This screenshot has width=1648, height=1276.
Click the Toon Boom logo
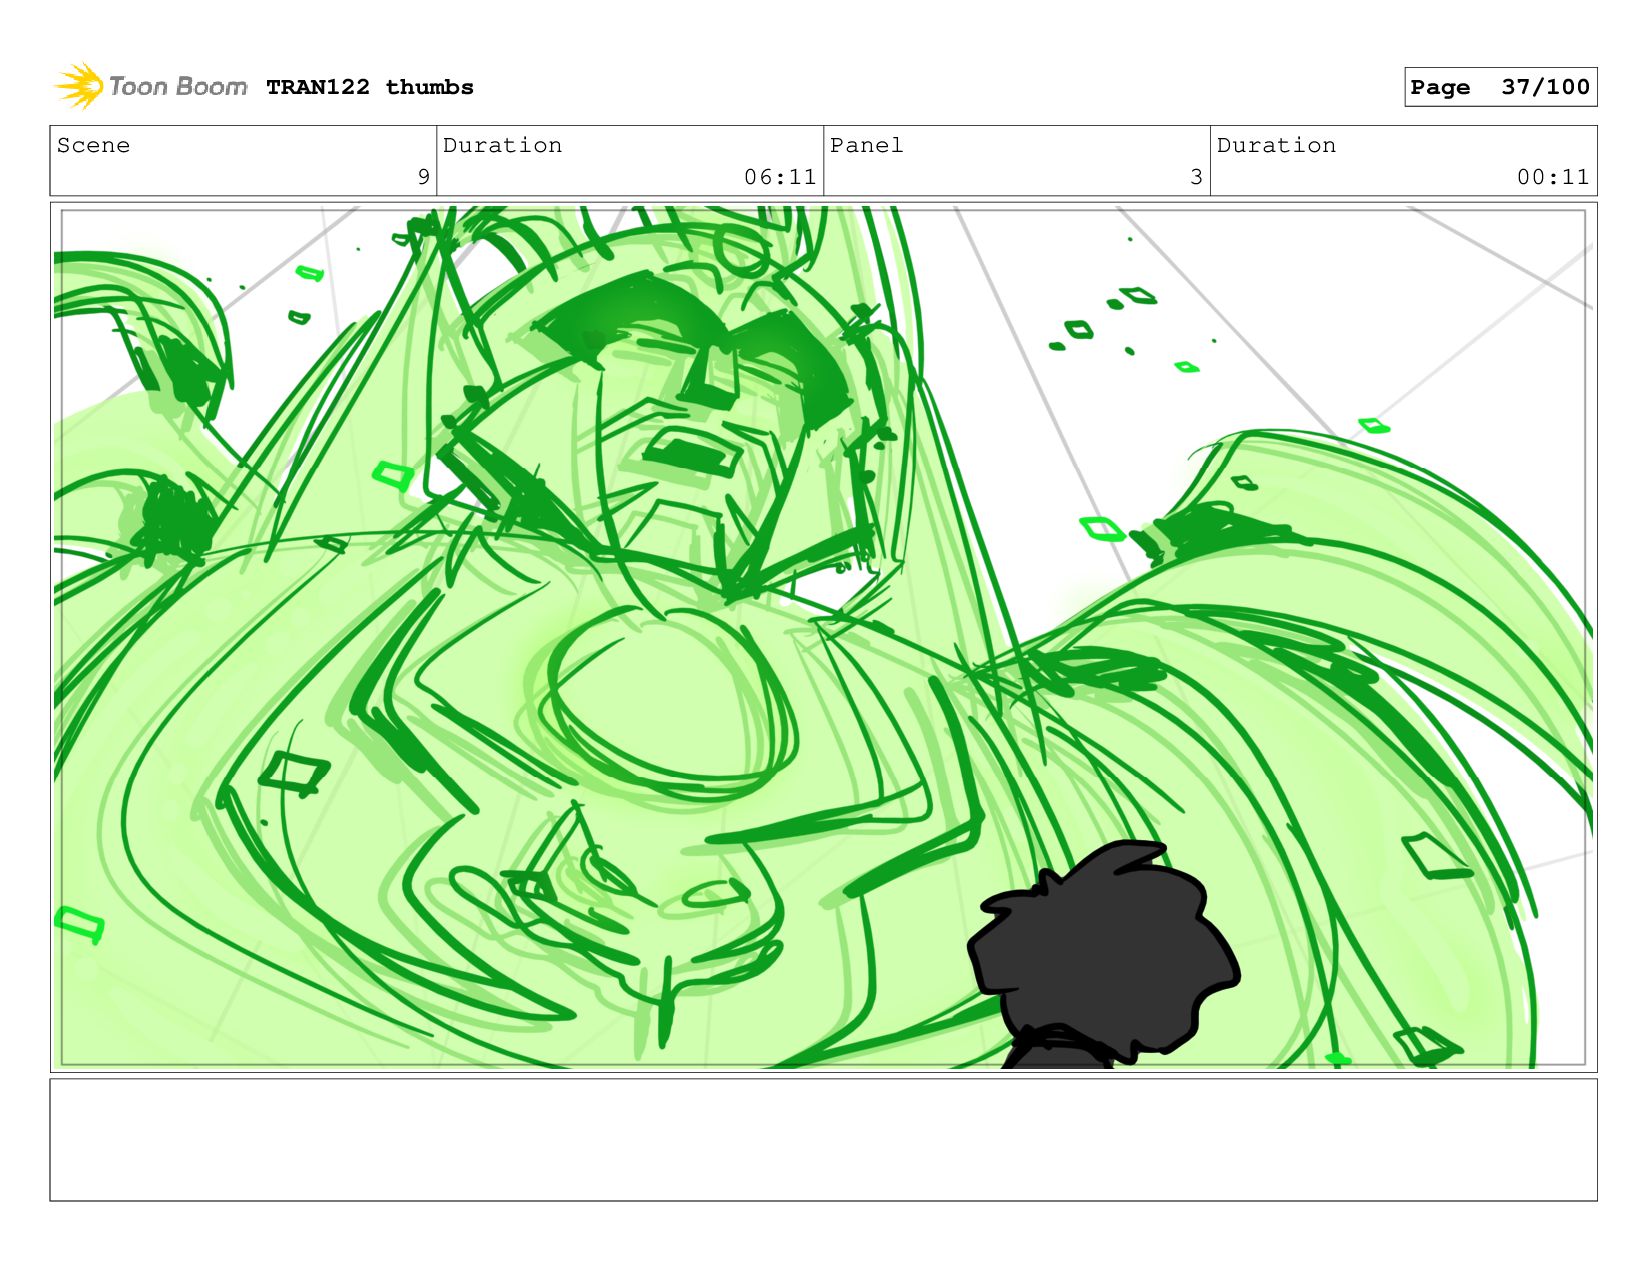pos(150,87)
